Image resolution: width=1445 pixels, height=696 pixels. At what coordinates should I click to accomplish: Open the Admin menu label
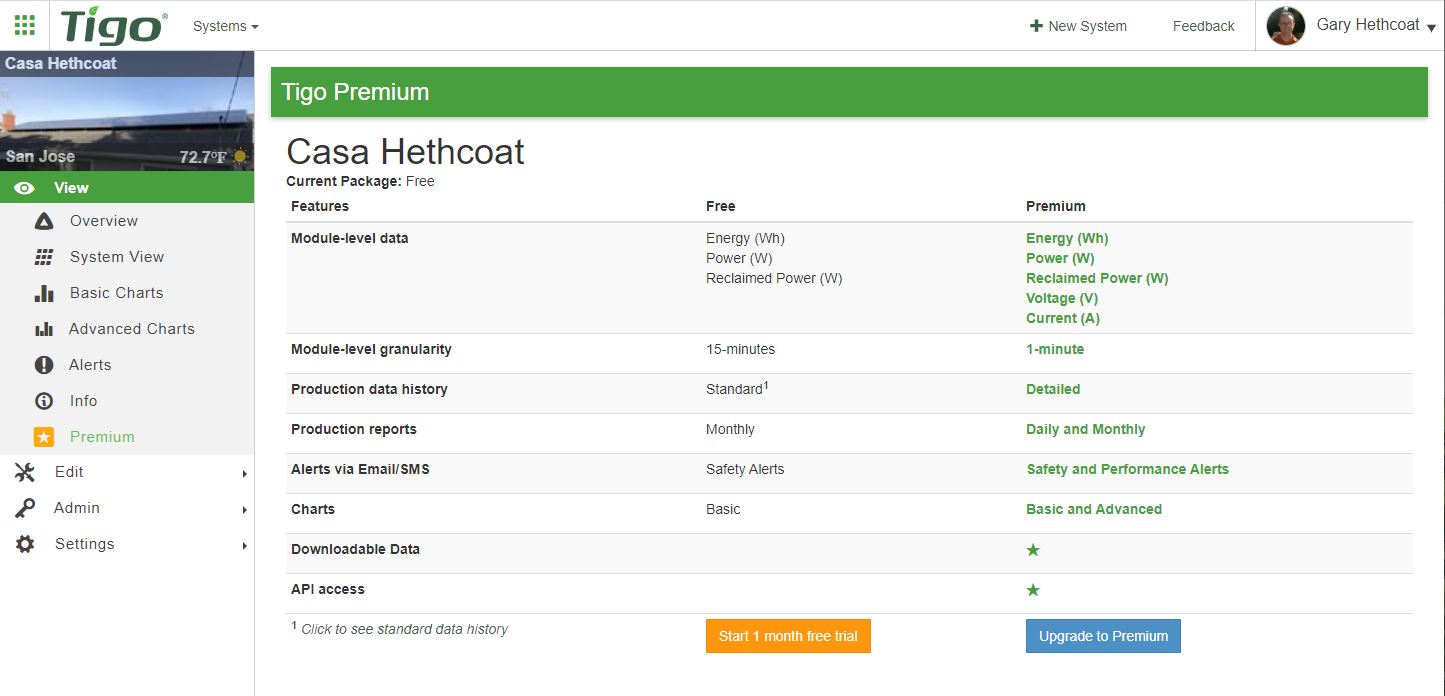[x=77, y=508]
